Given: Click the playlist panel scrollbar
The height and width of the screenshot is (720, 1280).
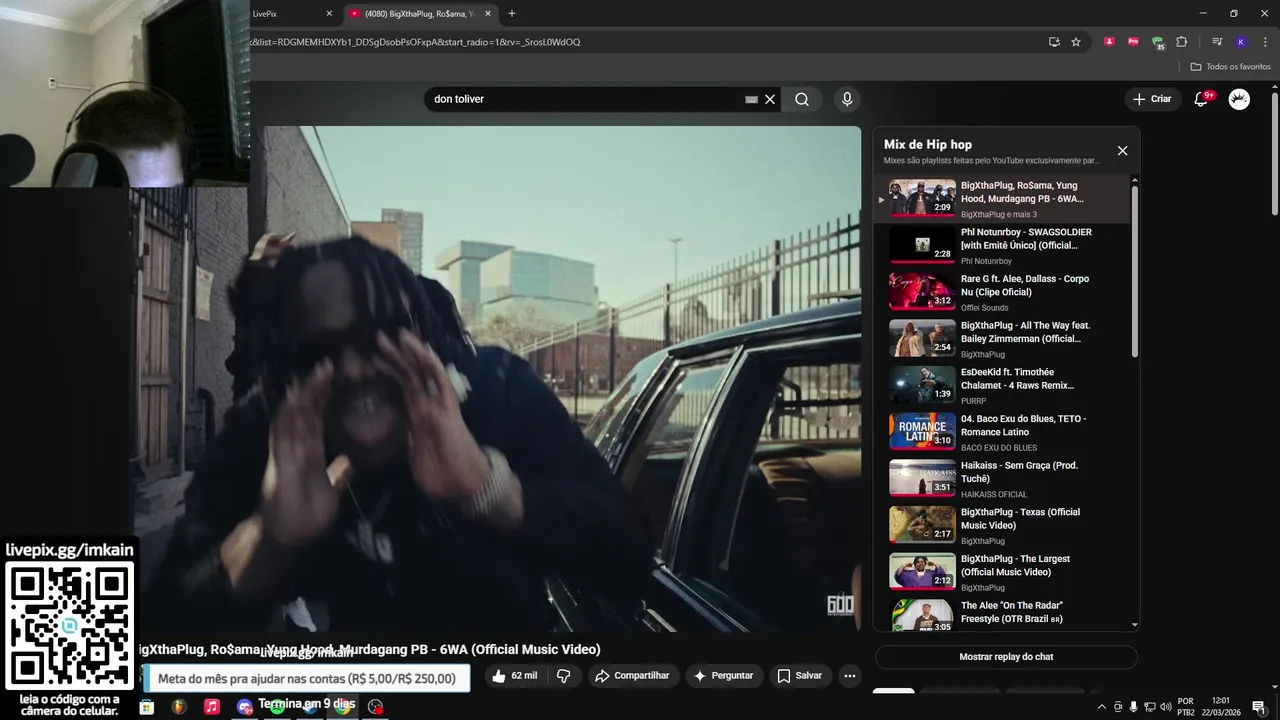Looking at the screenshot, I should pos(1134,270).
